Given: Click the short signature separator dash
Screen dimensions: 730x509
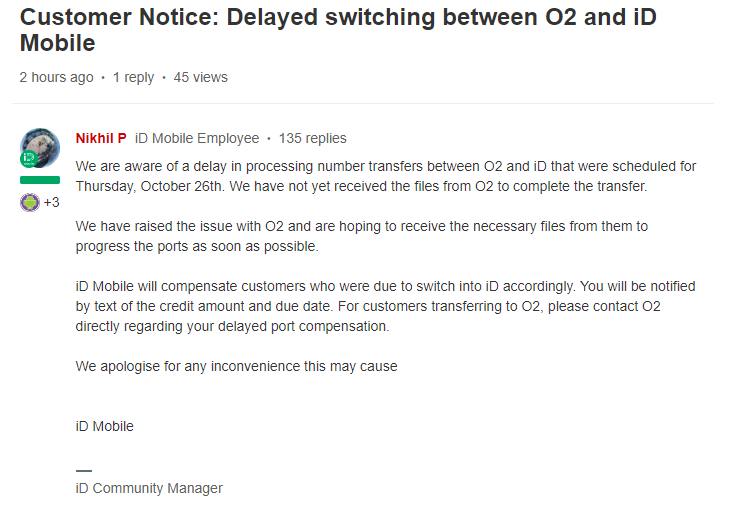Looking at the screenshot, I should 84,471.
